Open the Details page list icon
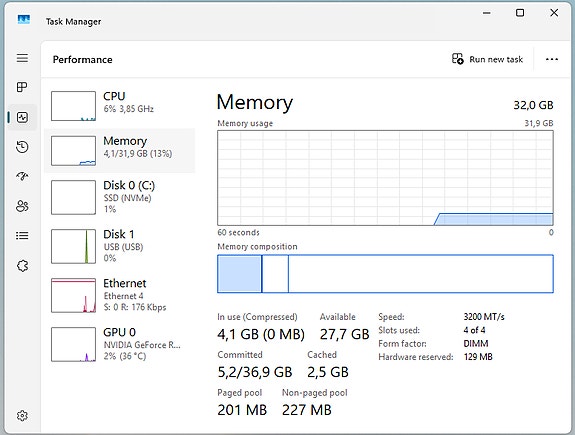 (22, 235)
